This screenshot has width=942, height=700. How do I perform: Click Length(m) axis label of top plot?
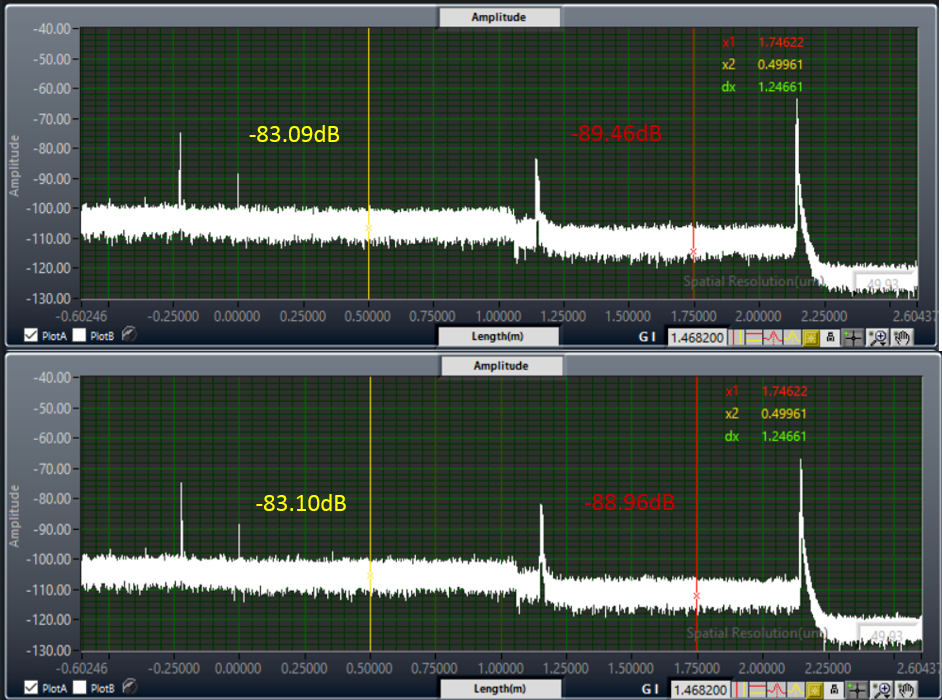(x=497, y=336)
